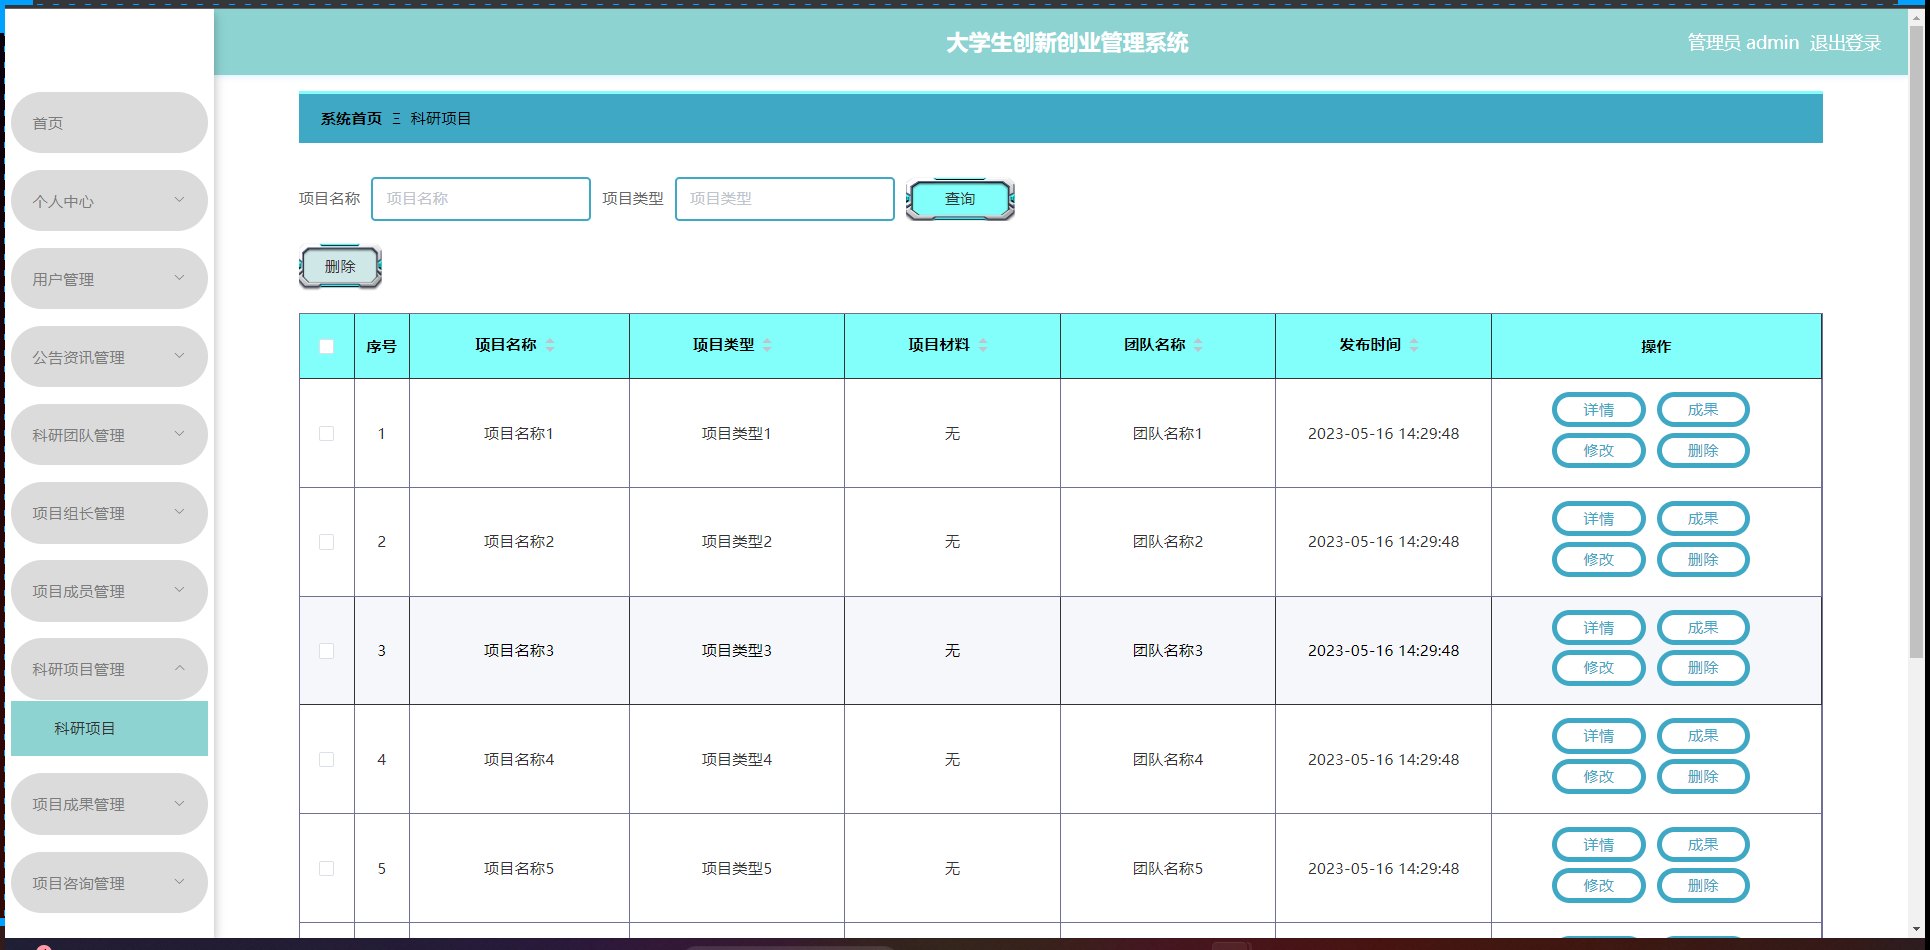Click the 项目类型4 cell
The width and height of the screenshot is (1930, 950).
pyautogui.click(x=737, y=760)
